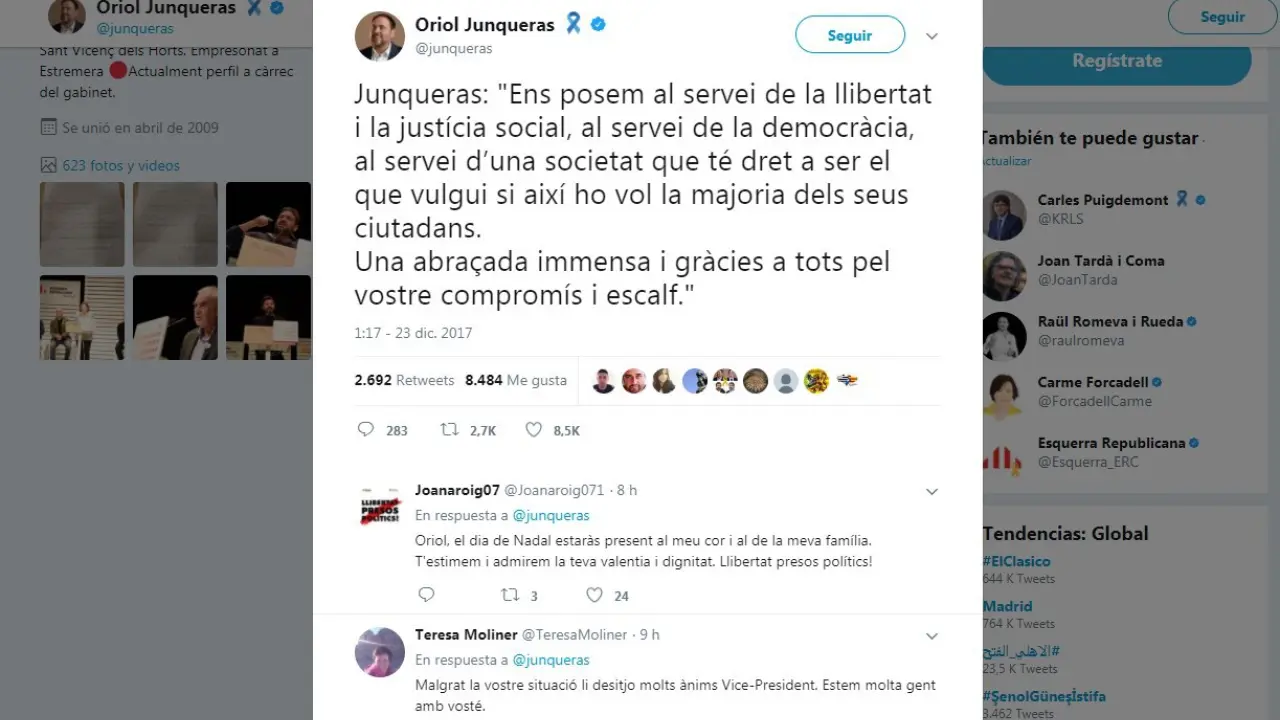Expand options chevron next to the Seguir button
1280x720 pixels.
pyautogui.click(x=932, y=36)
